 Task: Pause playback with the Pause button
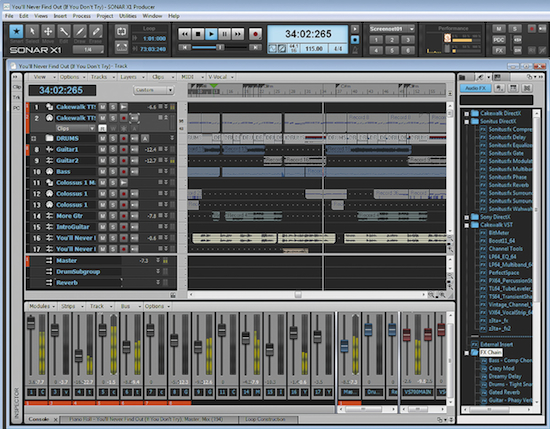(224, 34)
